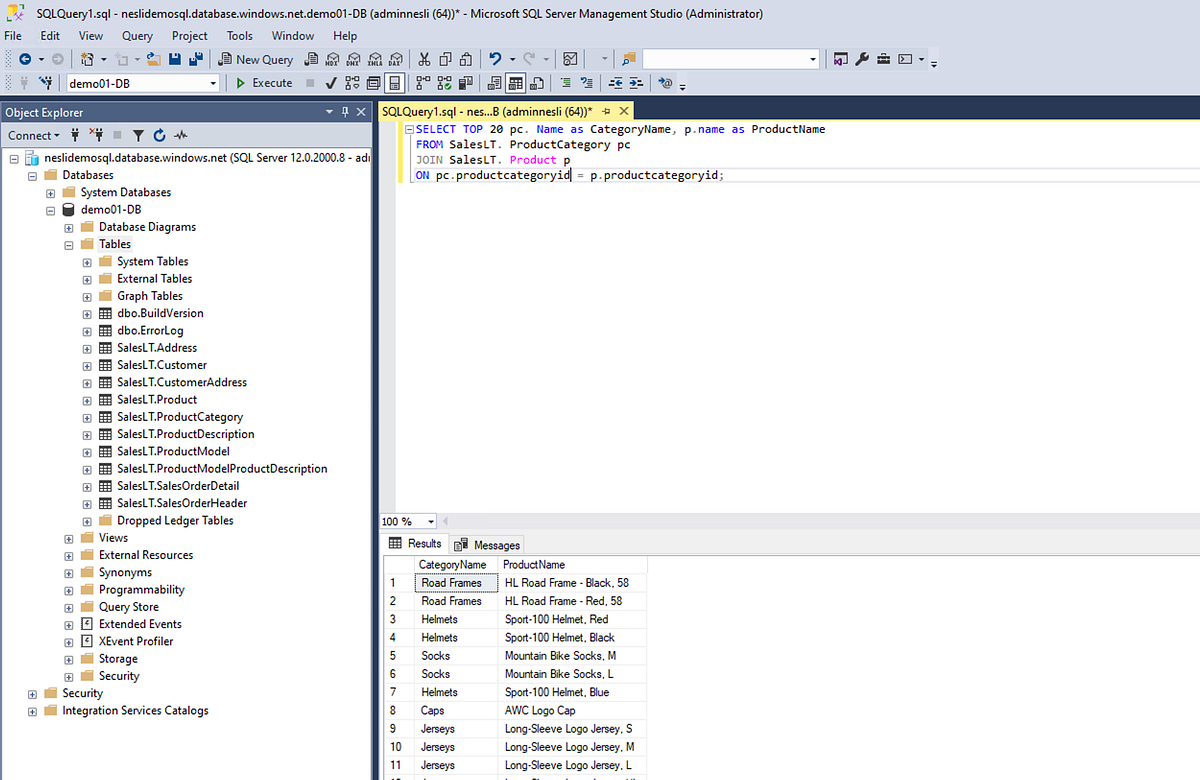Screen dimensions: 1200x780
Task: Click the DAX query icon
Action: click(x=396, y=59)
